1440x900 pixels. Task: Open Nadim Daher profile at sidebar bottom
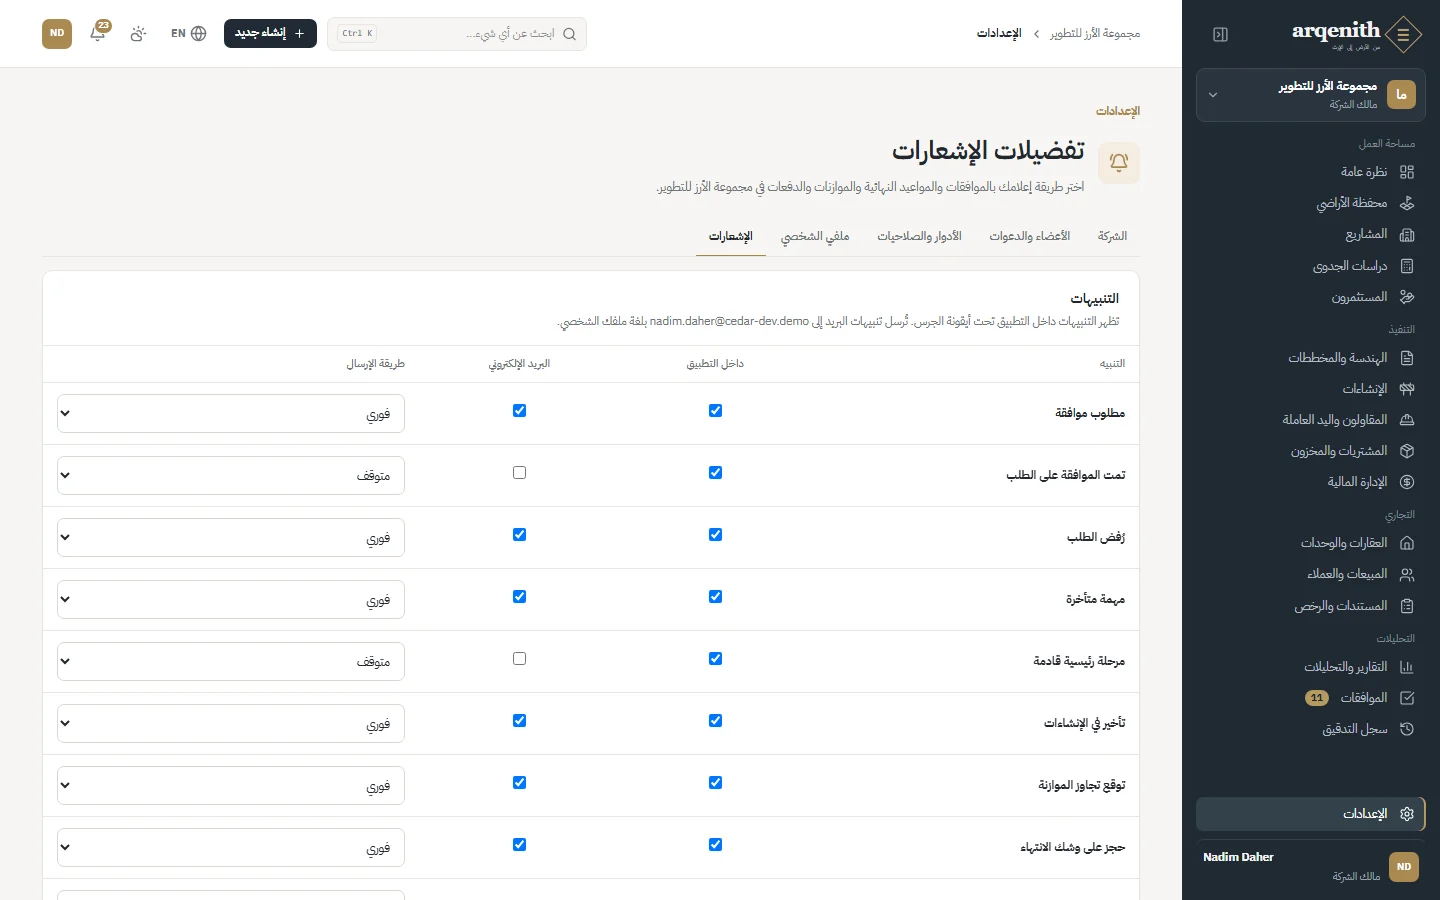pos(1311,866)
